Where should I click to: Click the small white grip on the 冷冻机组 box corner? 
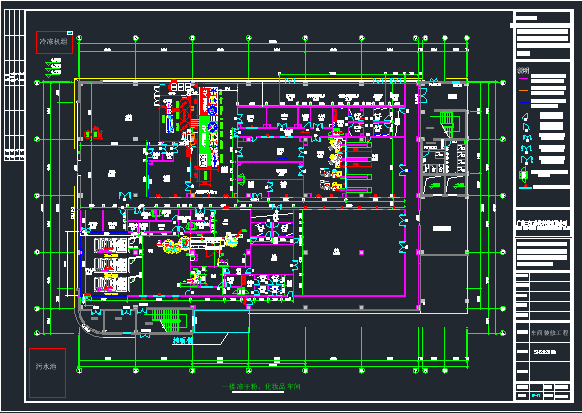tap(70, 33)
